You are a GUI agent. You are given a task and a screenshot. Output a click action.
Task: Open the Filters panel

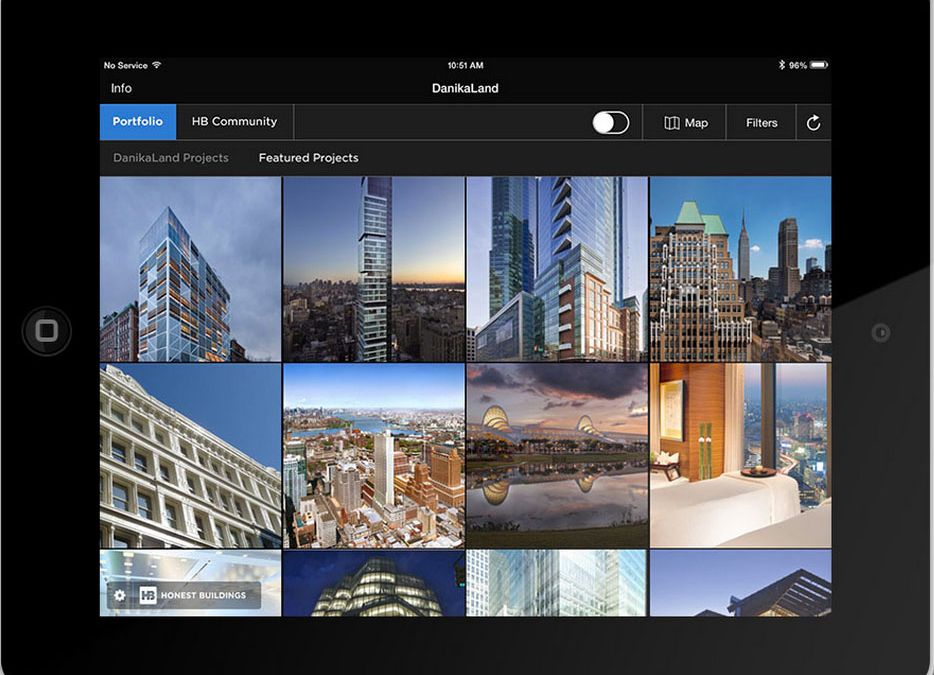pos(761,123)
